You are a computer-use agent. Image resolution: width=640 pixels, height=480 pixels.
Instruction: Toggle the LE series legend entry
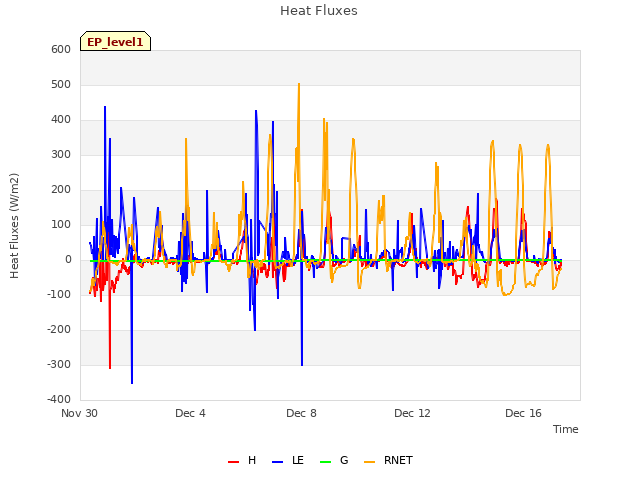click(x=288, y=460)
